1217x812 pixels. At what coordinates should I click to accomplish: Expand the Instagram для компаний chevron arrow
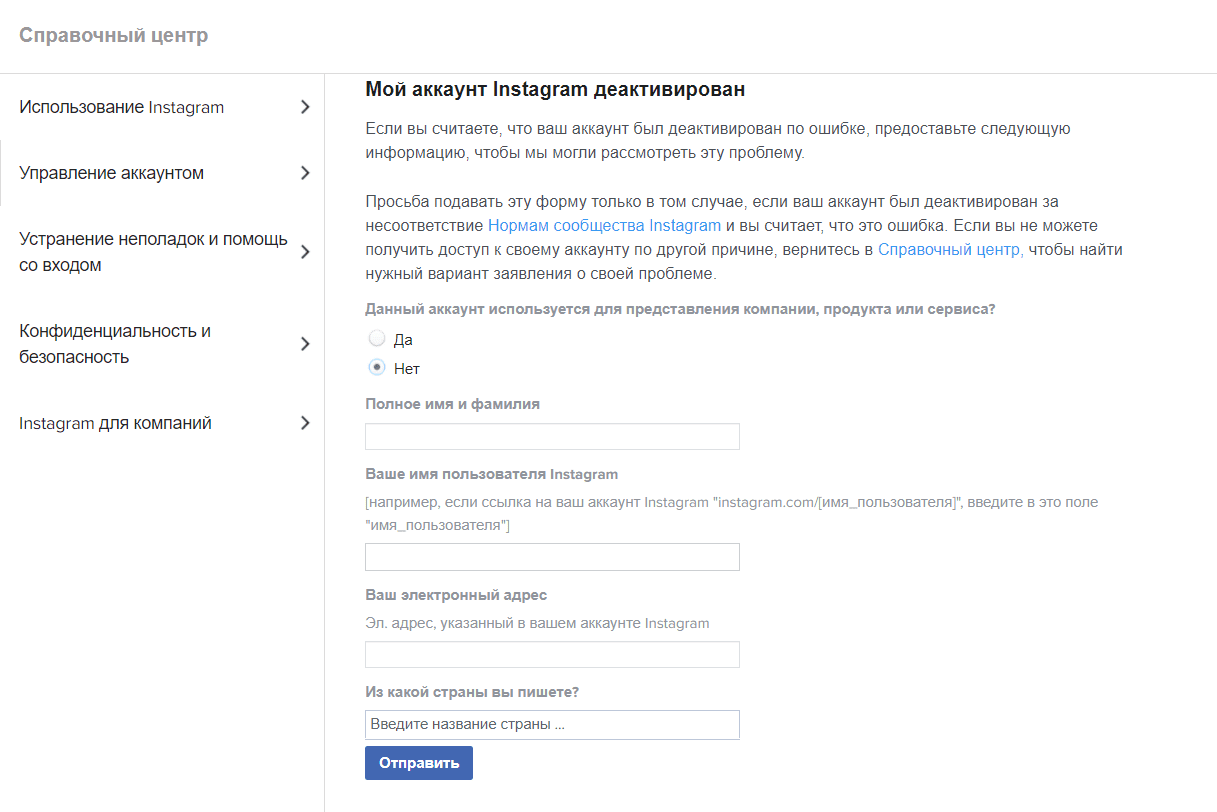tap(305, 423)
